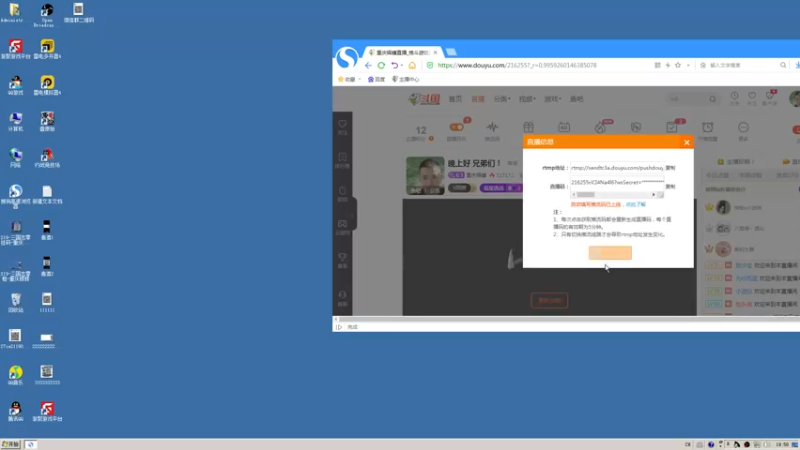This screenshot has height=450, width=800.
Task: Open the Sogou browser logo menu
Action: 347,57
